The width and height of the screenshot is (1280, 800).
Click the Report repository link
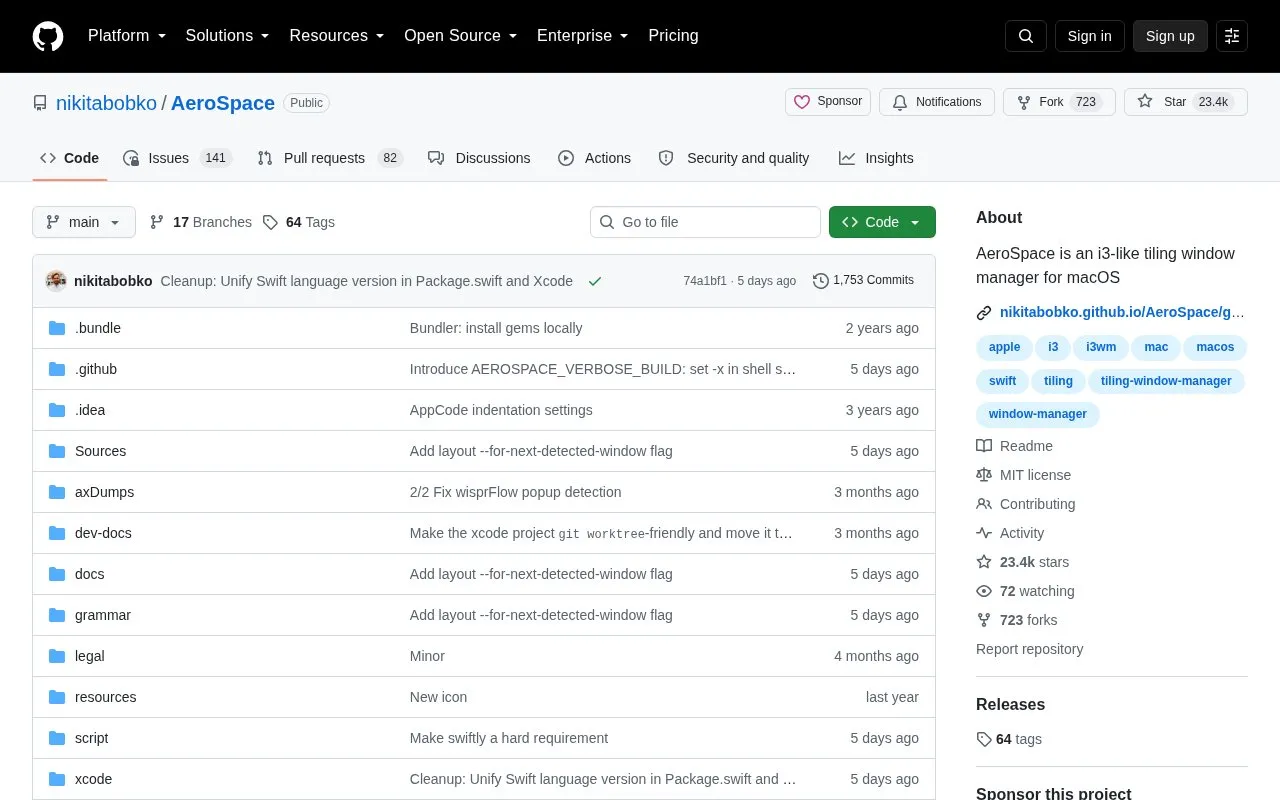1029,649
